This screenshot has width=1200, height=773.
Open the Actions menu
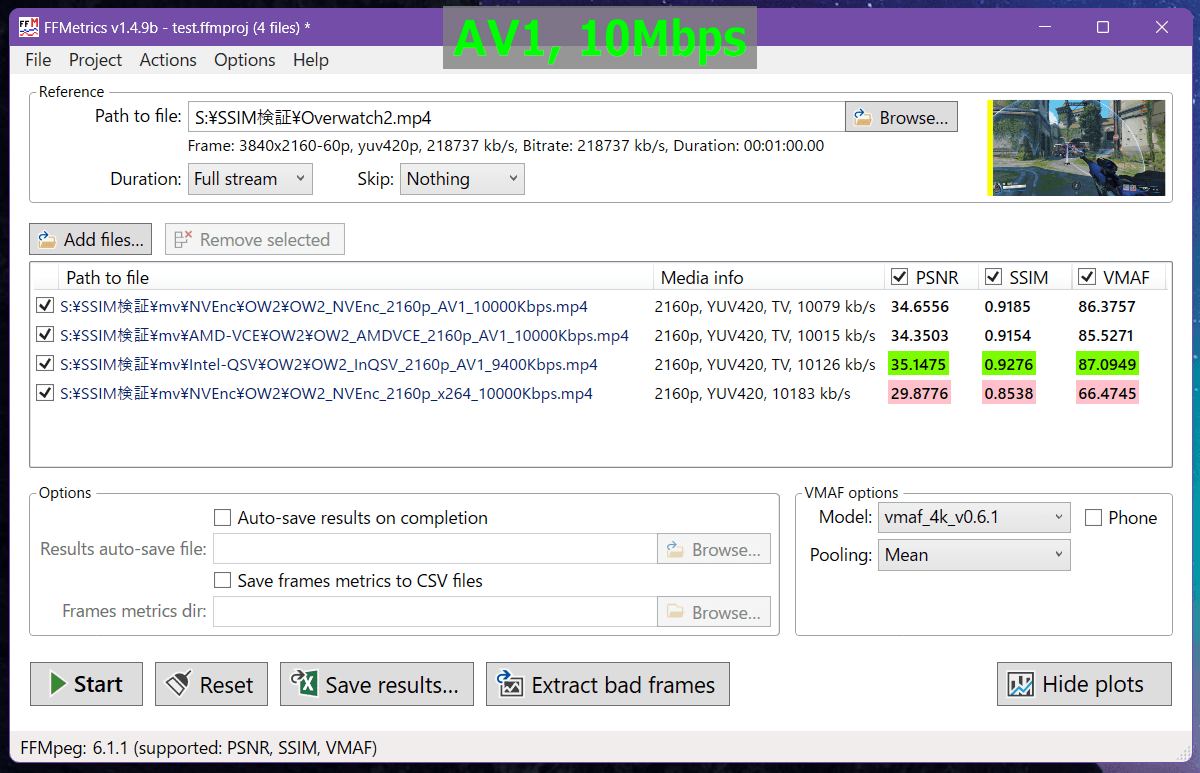168,60
